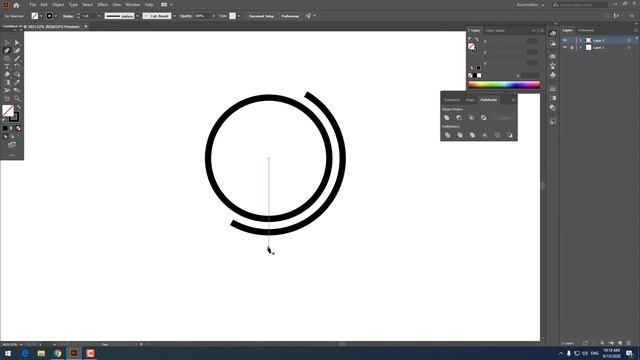Select the Gradient tool
640x360 pixels.
click(x=7, y=82)
